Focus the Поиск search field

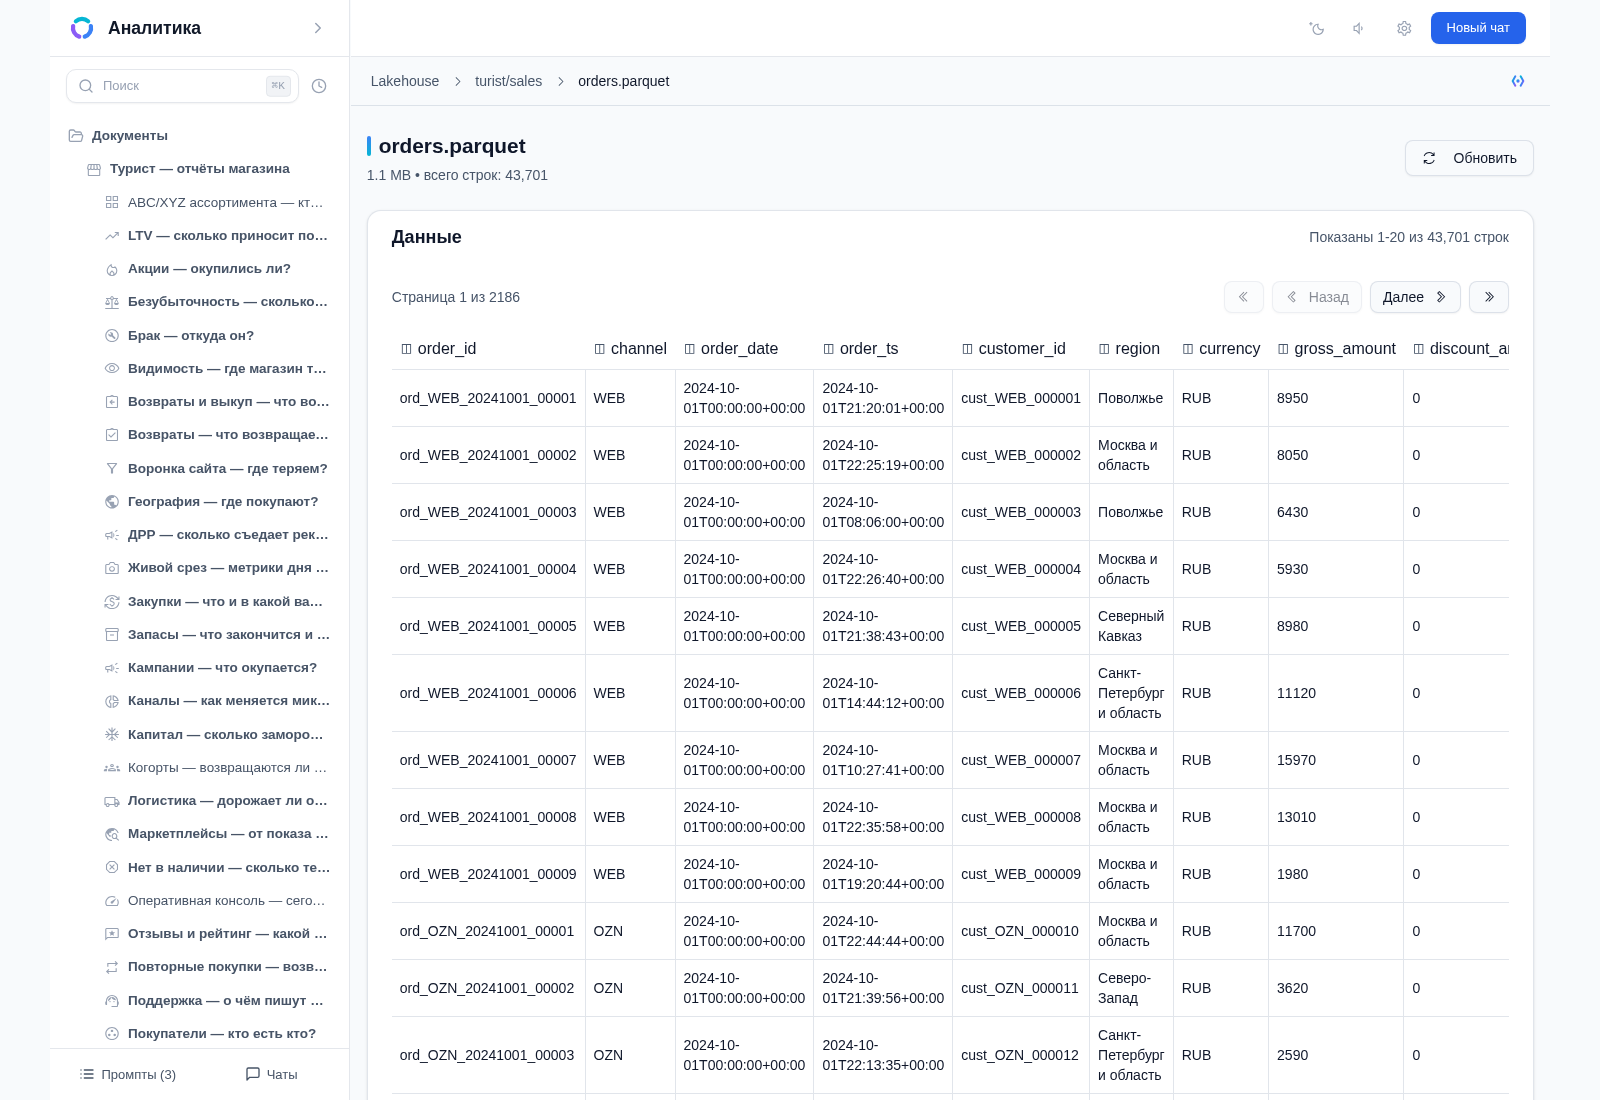(182, 86)
